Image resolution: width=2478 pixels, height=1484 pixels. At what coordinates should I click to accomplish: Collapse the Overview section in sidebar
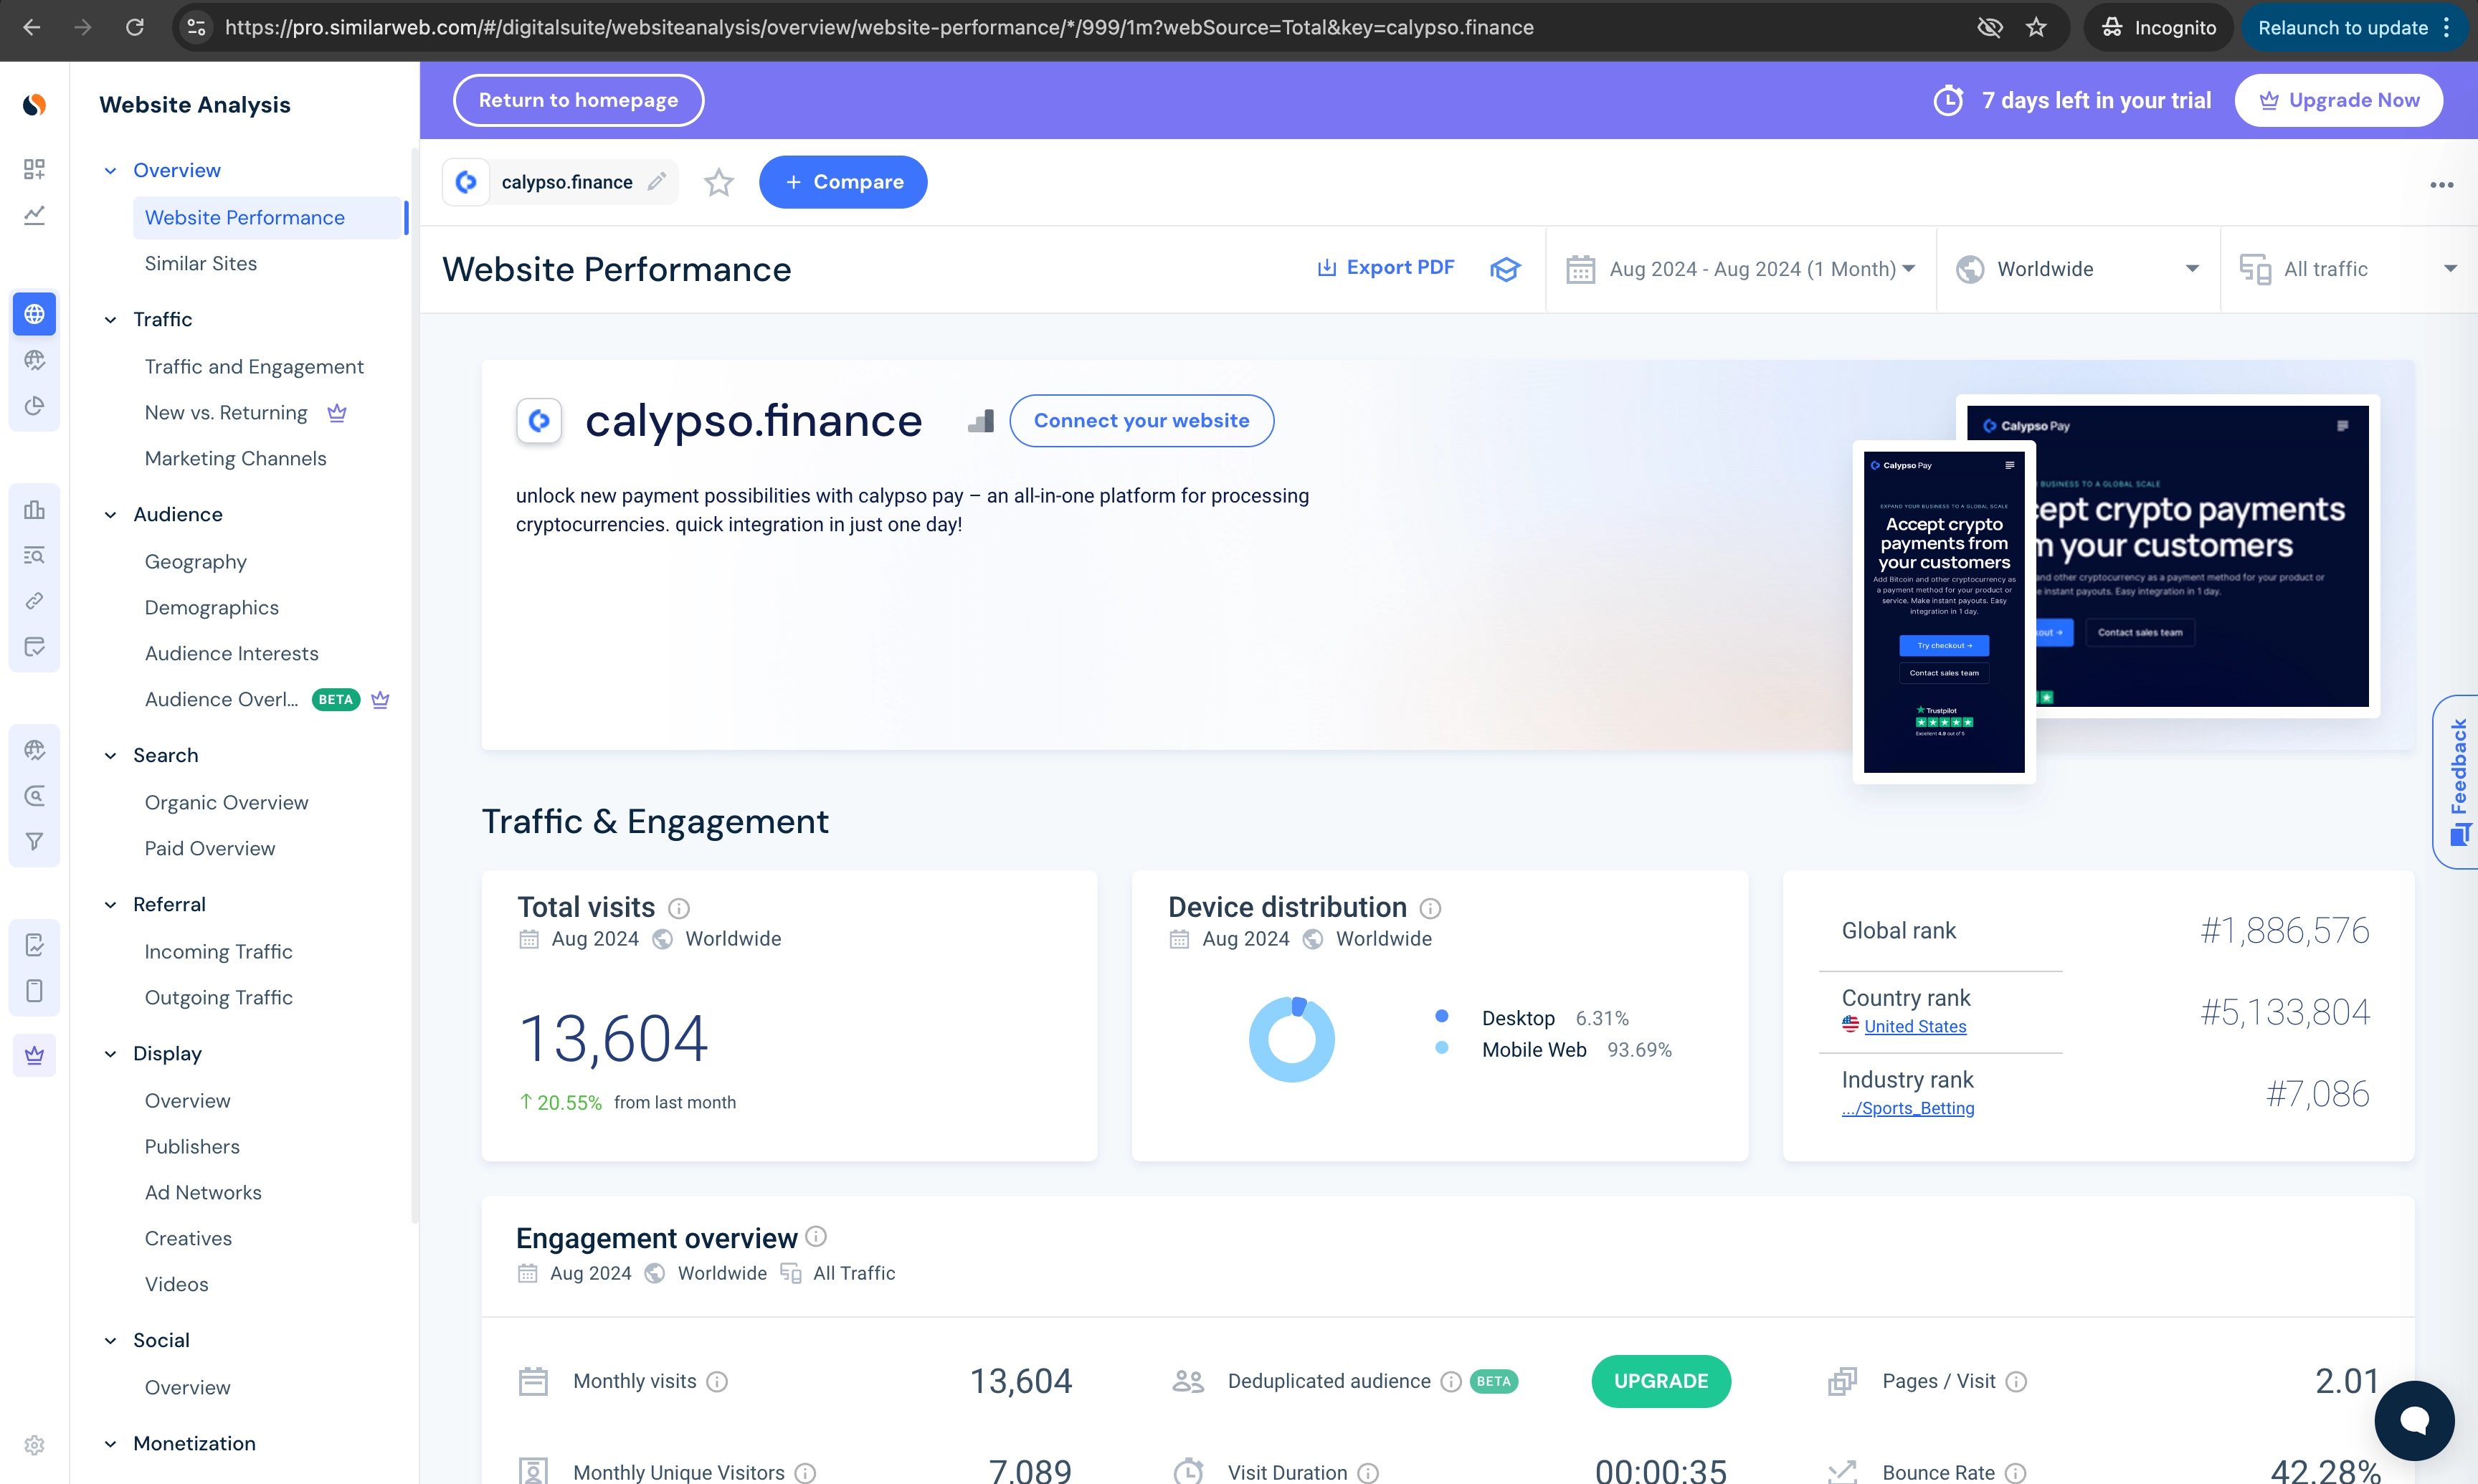click(110, 170)
